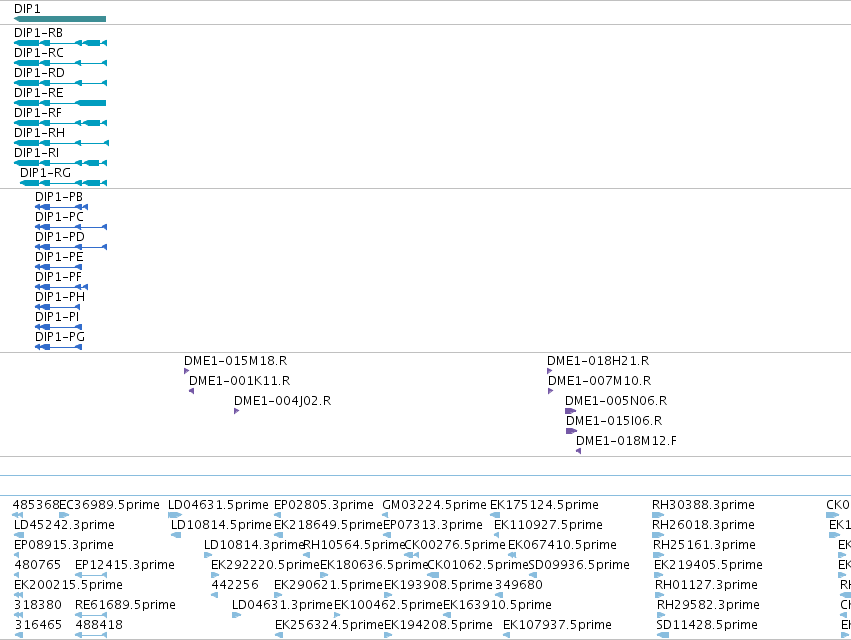Click the DIP1-RI transcript label
Viewport: 851px width, 640px height.
coord(36,153)
